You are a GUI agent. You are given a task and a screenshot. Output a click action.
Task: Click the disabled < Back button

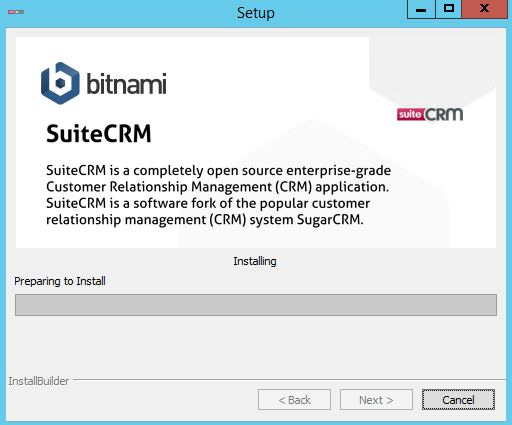pyautogui.click(x=294, y=399)
